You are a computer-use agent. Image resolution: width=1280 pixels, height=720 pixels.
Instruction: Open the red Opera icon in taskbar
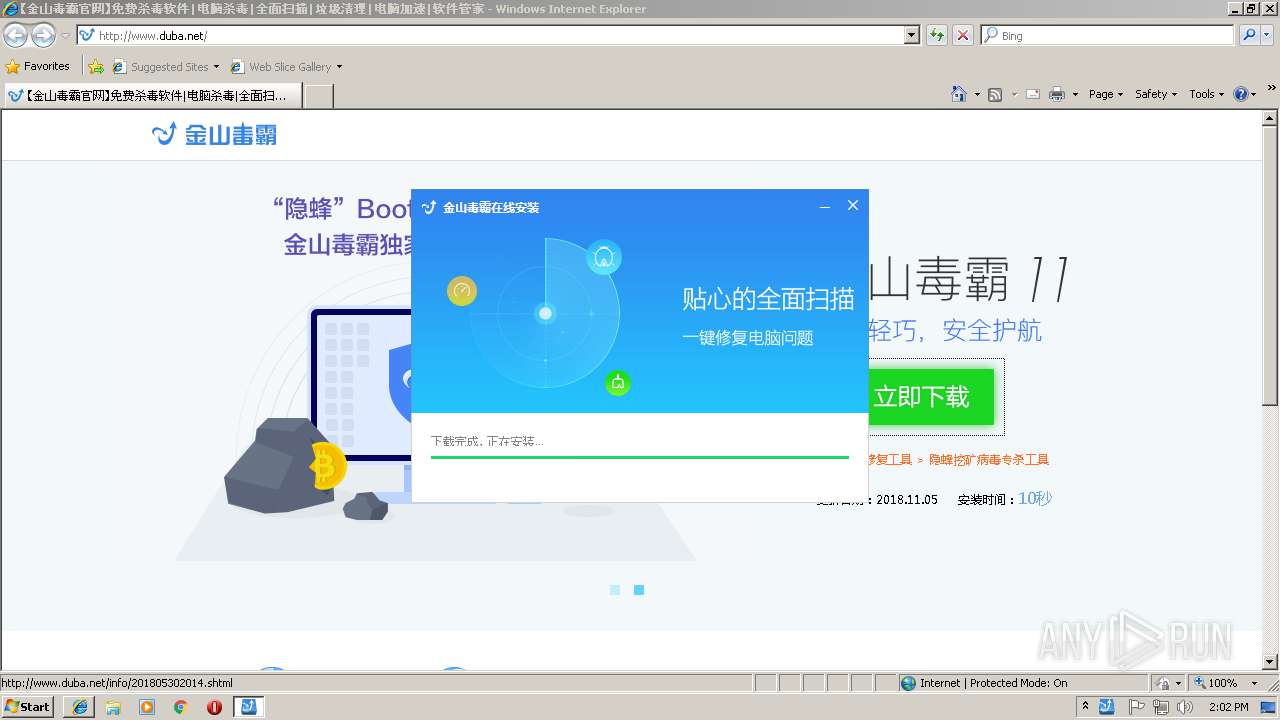pos(215,707)
